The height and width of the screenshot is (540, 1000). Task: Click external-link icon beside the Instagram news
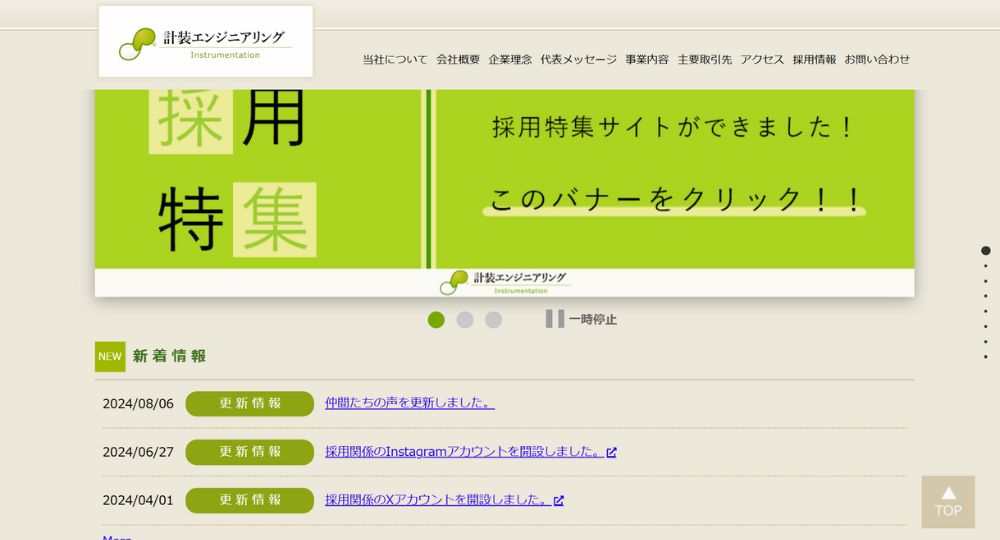[611, 452]
